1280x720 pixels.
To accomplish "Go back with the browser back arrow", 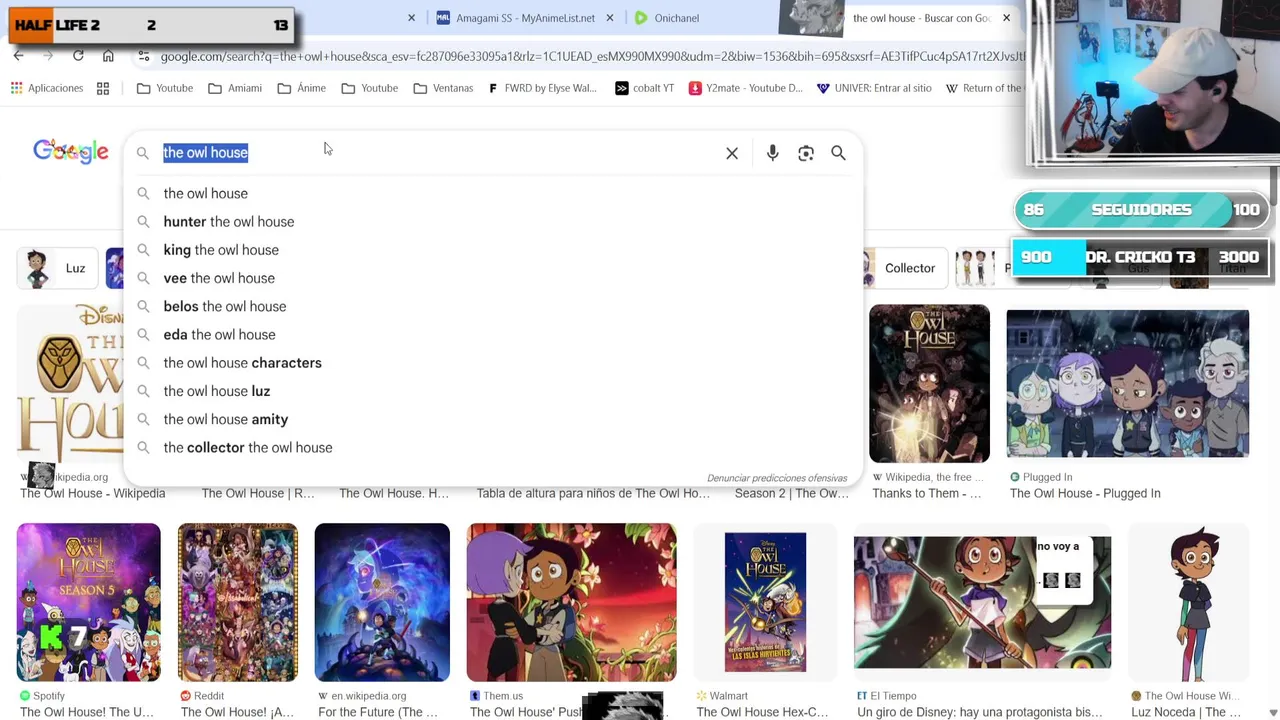I will click(18, 56).
